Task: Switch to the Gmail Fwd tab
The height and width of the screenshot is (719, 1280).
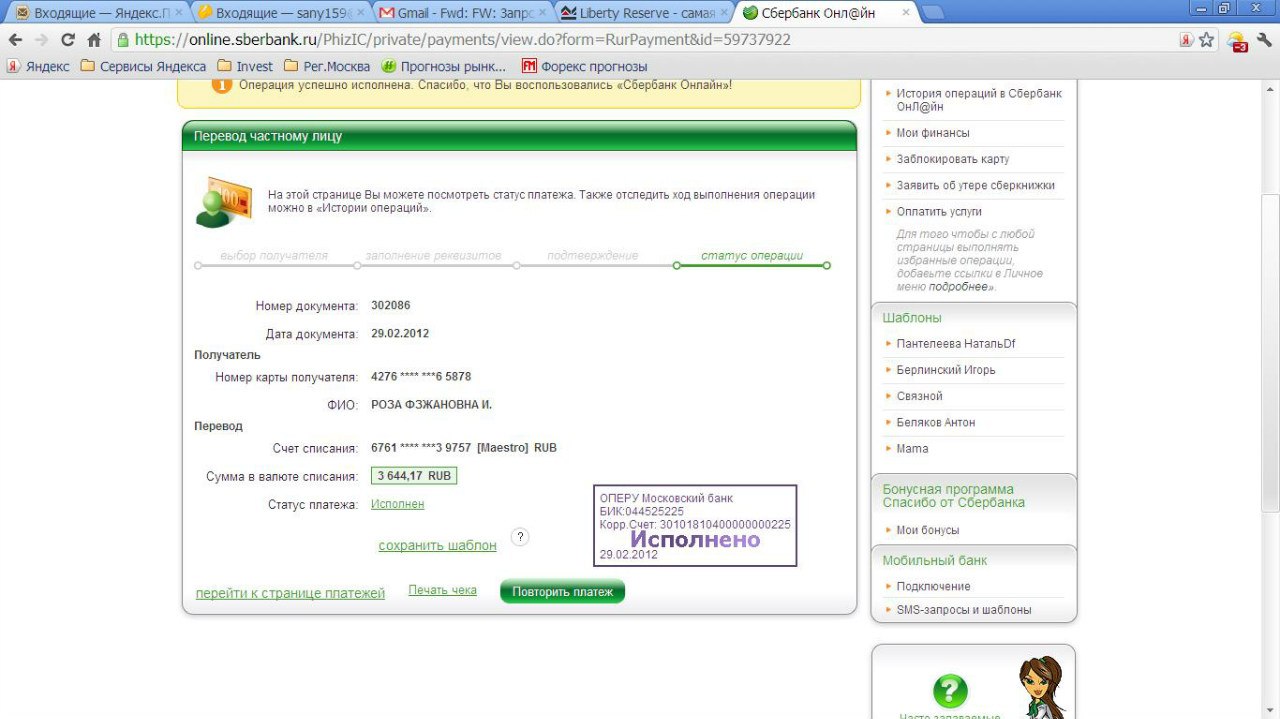Action: pos(460,13)
